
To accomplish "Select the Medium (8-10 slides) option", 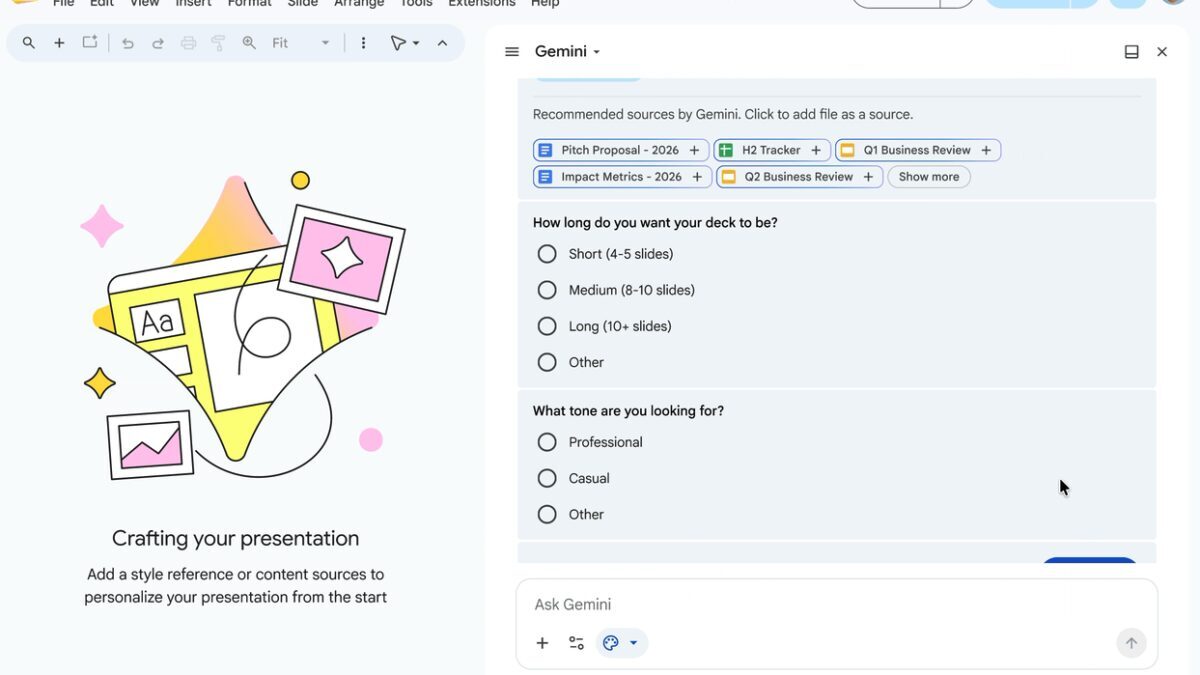I will [547, 290].
